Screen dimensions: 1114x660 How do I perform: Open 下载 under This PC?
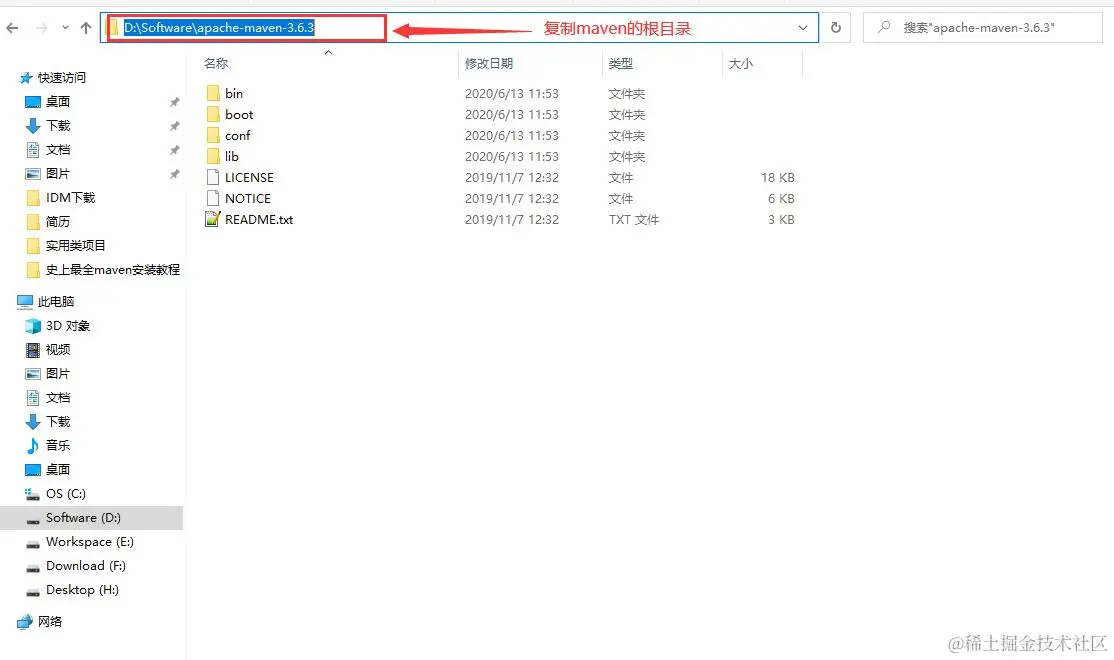click(58, 421)
